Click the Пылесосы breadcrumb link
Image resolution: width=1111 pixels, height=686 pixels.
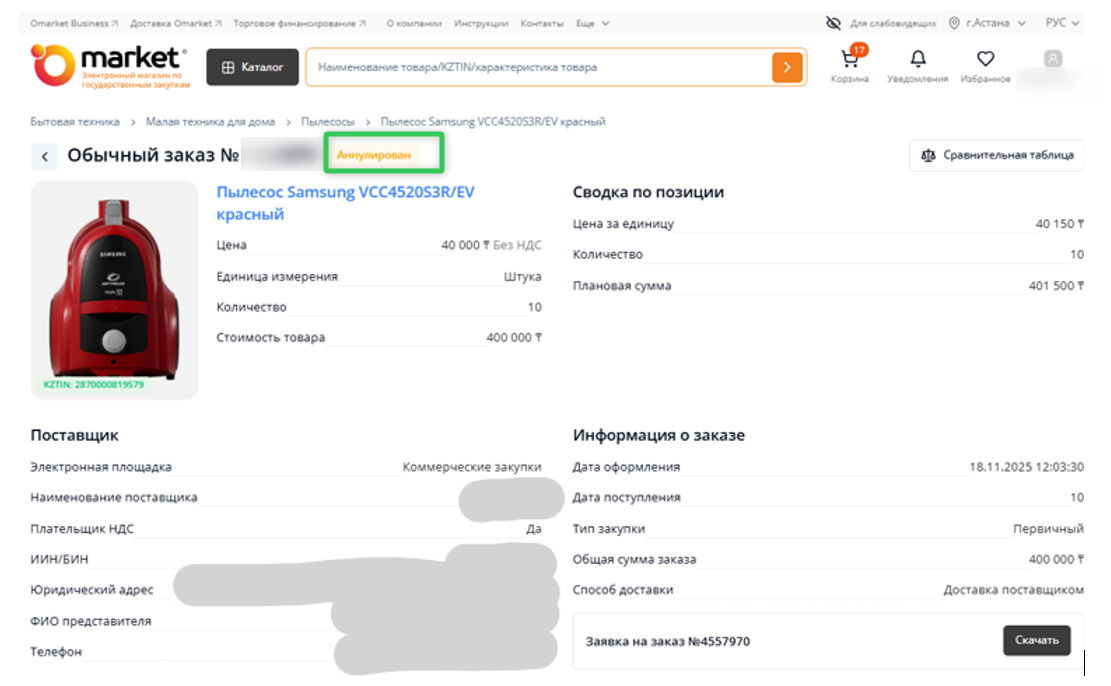coord(328,122)
